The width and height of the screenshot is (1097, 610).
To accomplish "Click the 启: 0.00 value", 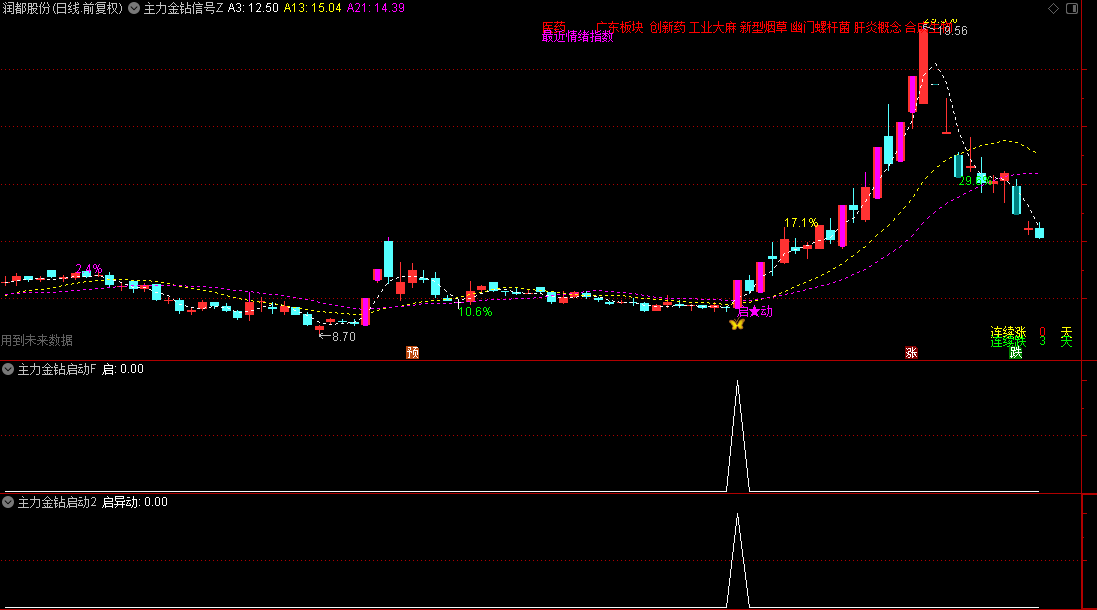I will pos(123,369).
